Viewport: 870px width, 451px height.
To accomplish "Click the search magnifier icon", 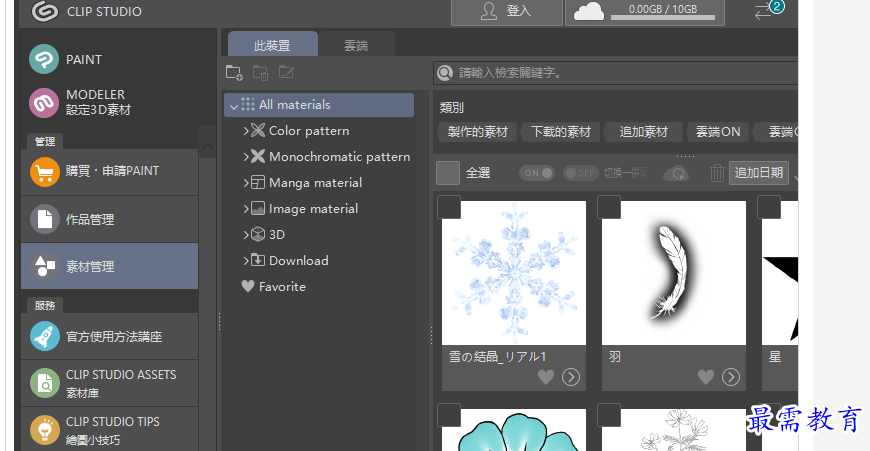I will [445, 73].
